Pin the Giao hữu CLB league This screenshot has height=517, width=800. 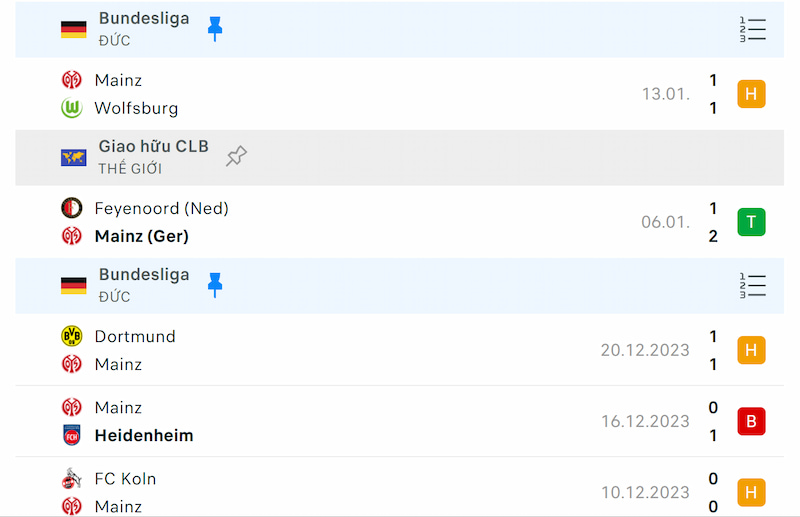(236, 156)
